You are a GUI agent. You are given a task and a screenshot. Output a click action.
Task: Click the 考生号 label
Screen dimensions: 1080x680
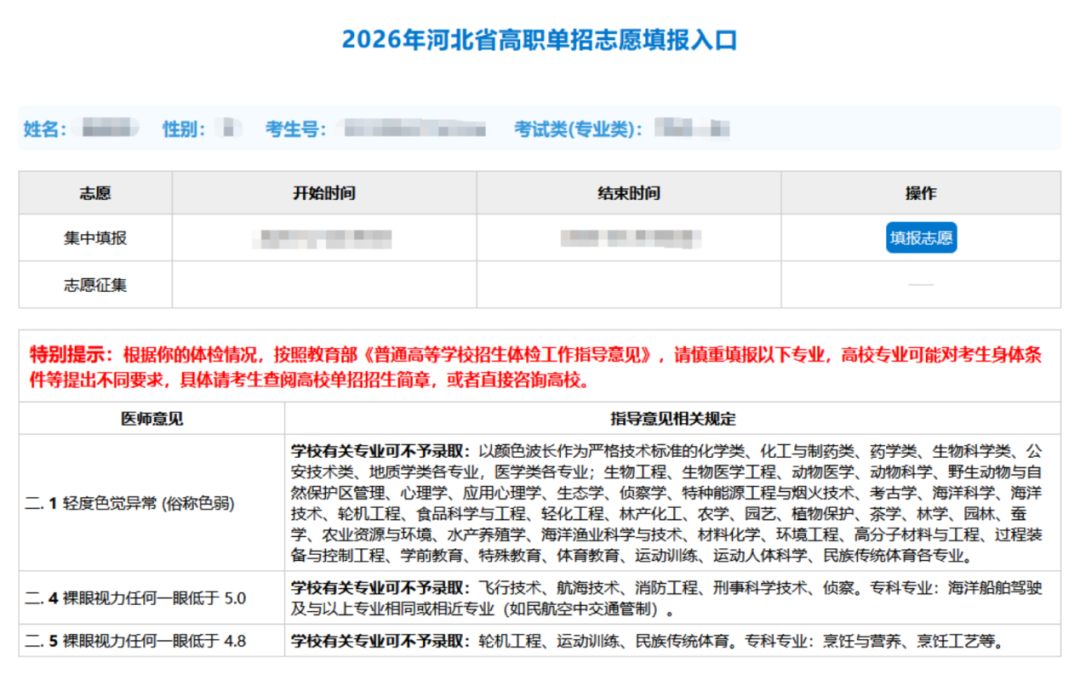(x=295, y=129)
